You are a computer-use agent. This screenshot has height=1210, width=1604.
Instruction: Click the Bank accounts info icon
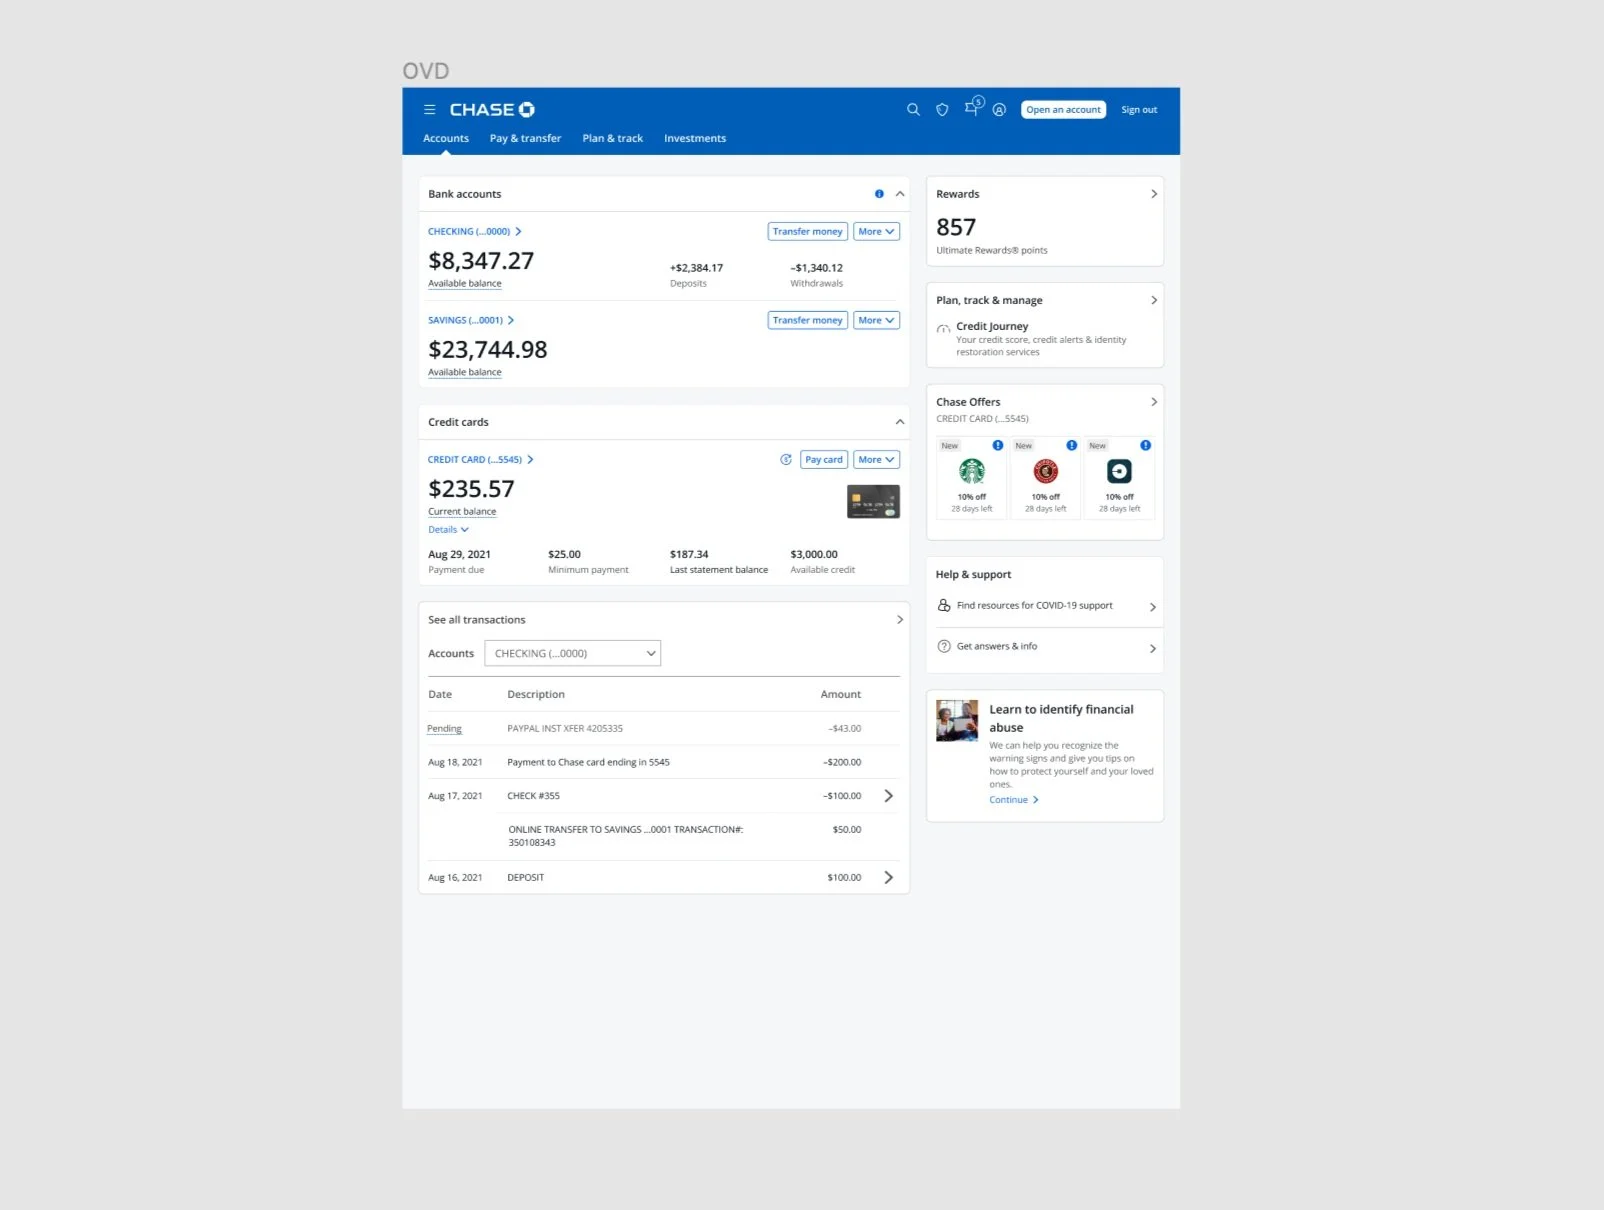click(879, 194)
